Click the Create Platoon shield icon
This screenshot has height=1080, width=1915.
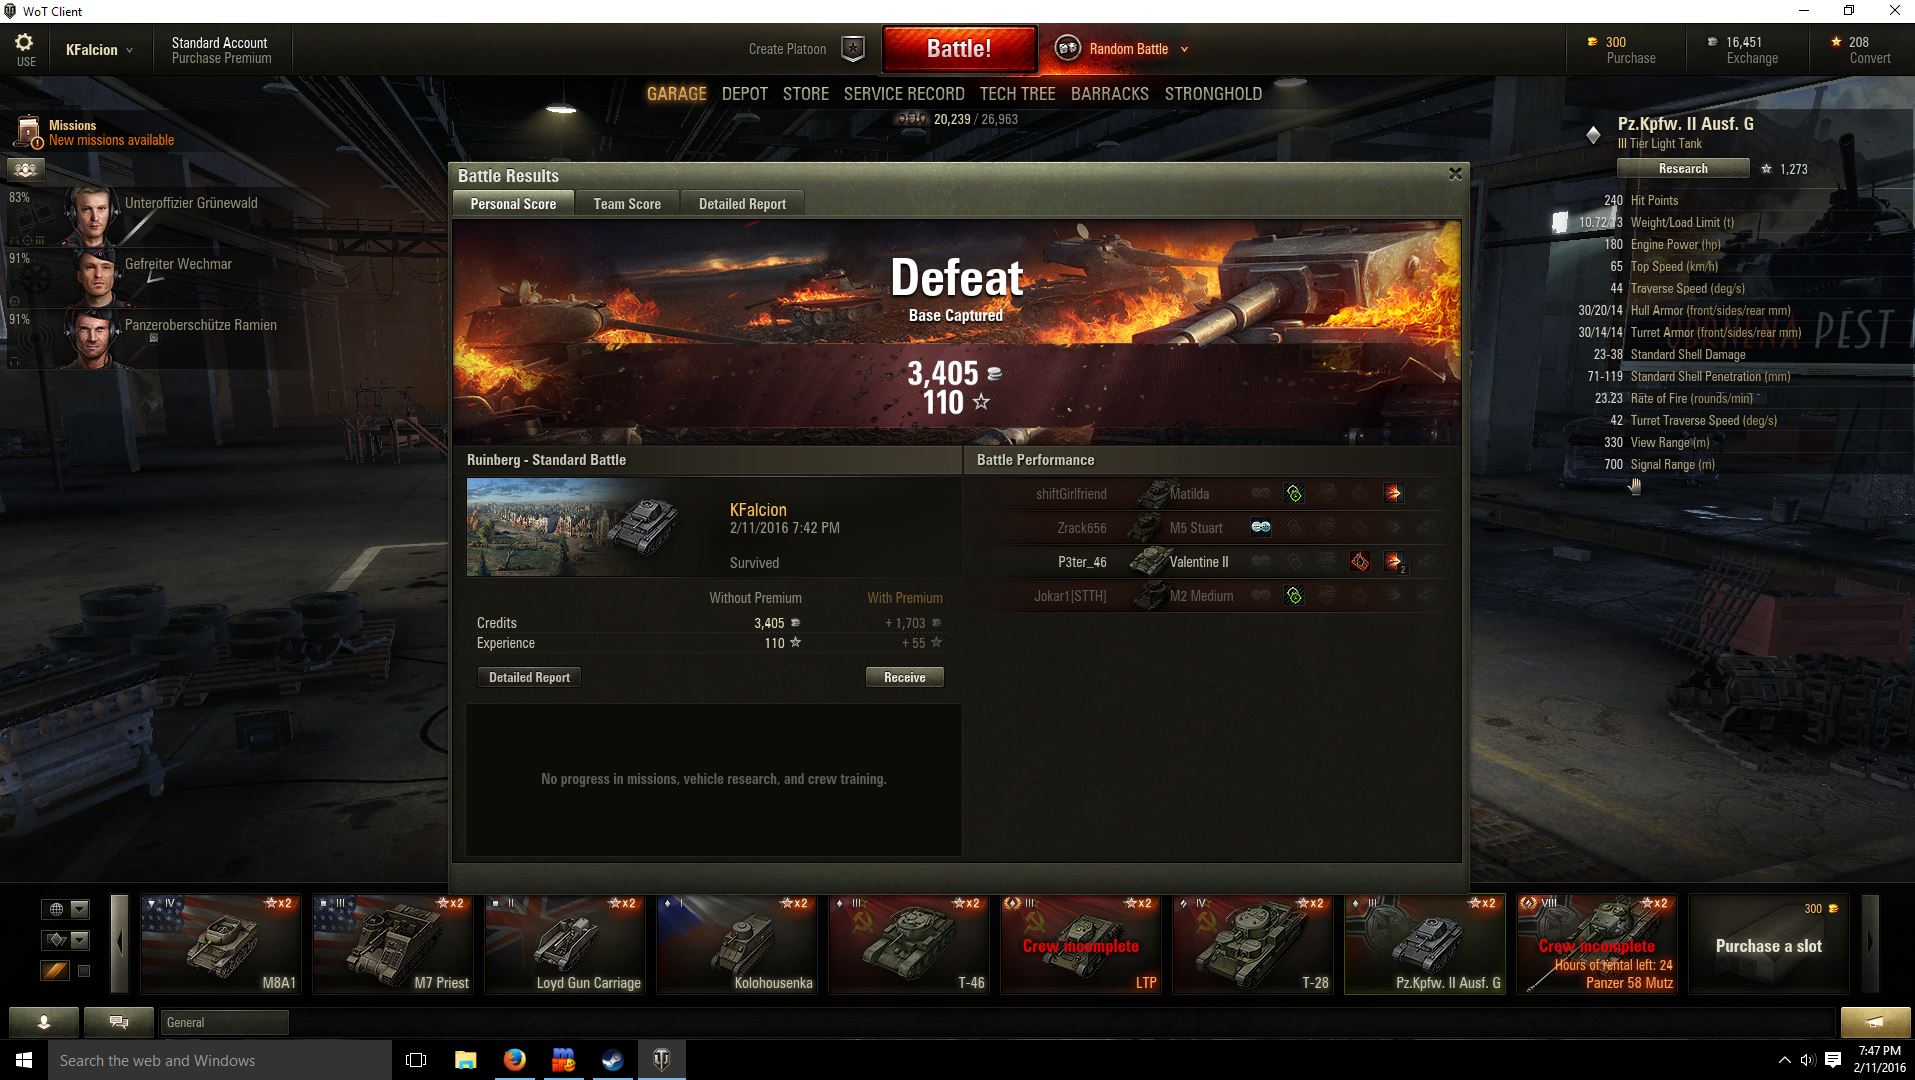[x=852, y=49]
